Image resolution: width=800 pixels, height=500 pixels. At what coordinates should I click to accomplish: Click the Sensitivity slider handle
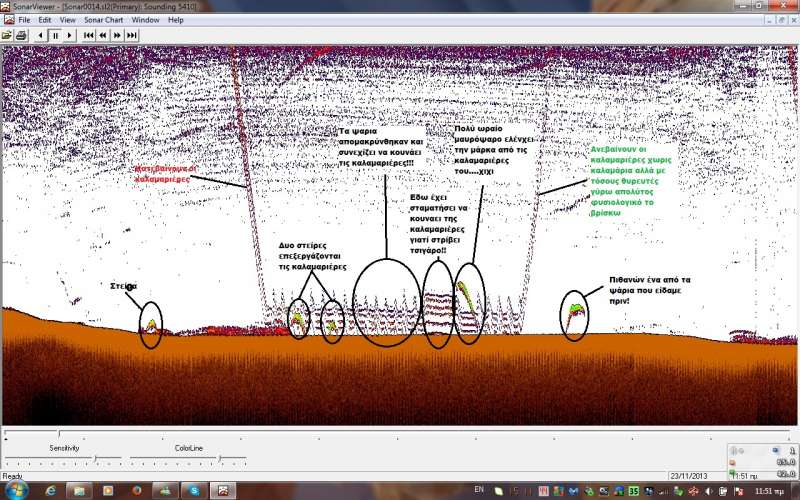95,459
